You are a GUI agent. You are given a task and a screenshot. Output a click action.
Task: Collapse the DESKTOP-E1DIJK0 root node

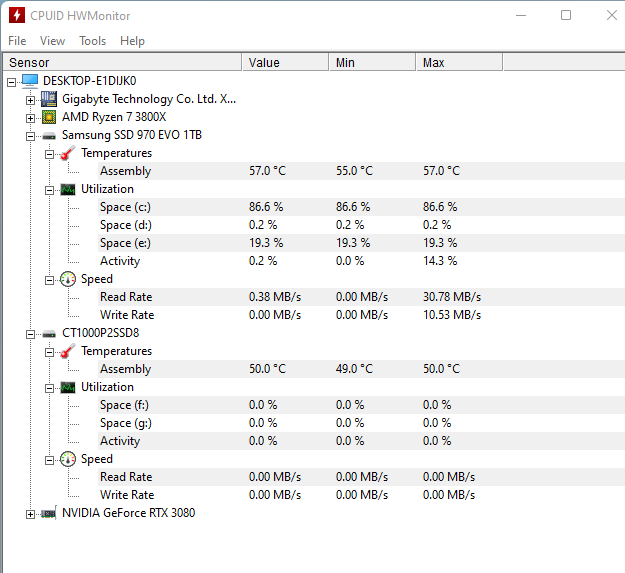click(12, 82)
